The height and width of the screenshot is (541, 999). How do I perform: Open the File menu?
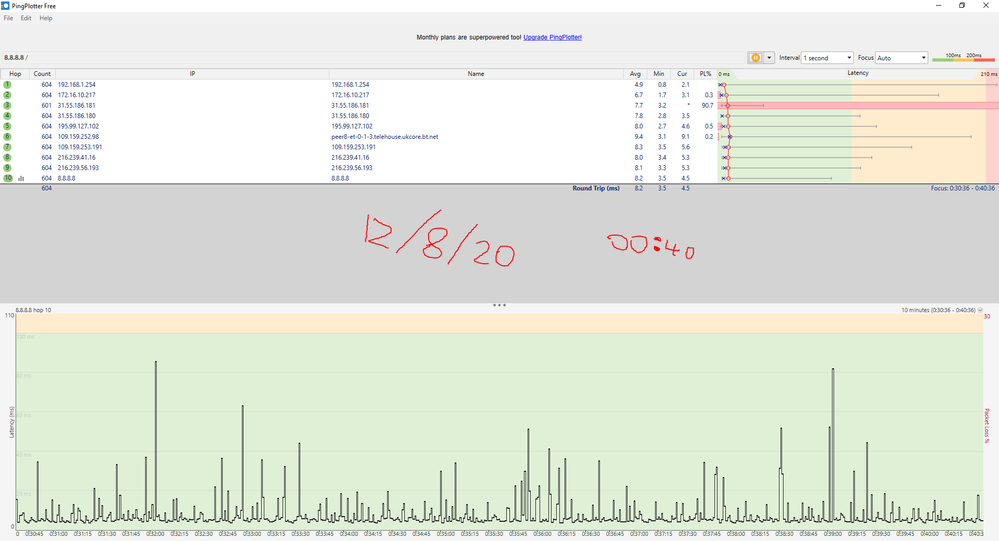coord(9,18)
